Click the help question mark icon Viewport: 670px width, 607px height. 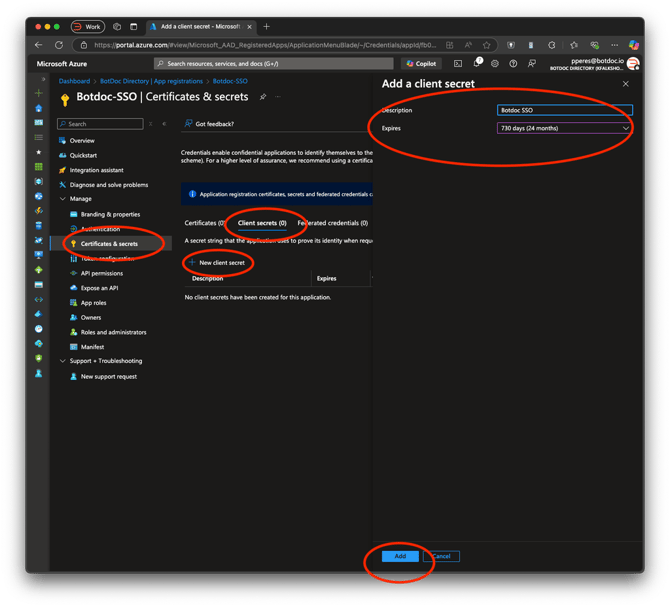coord(513,64)
